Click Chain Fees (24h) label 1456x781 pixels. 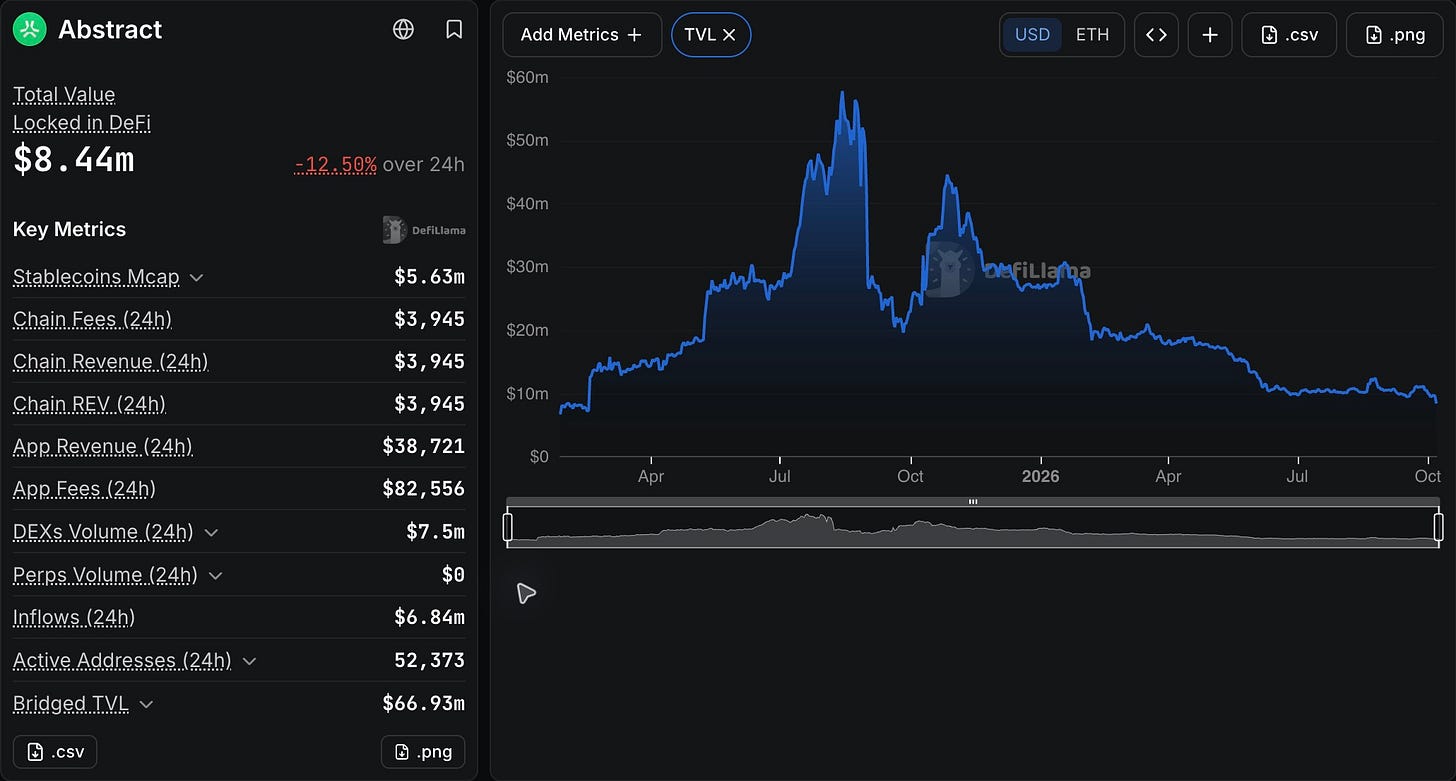click(92, 320)
